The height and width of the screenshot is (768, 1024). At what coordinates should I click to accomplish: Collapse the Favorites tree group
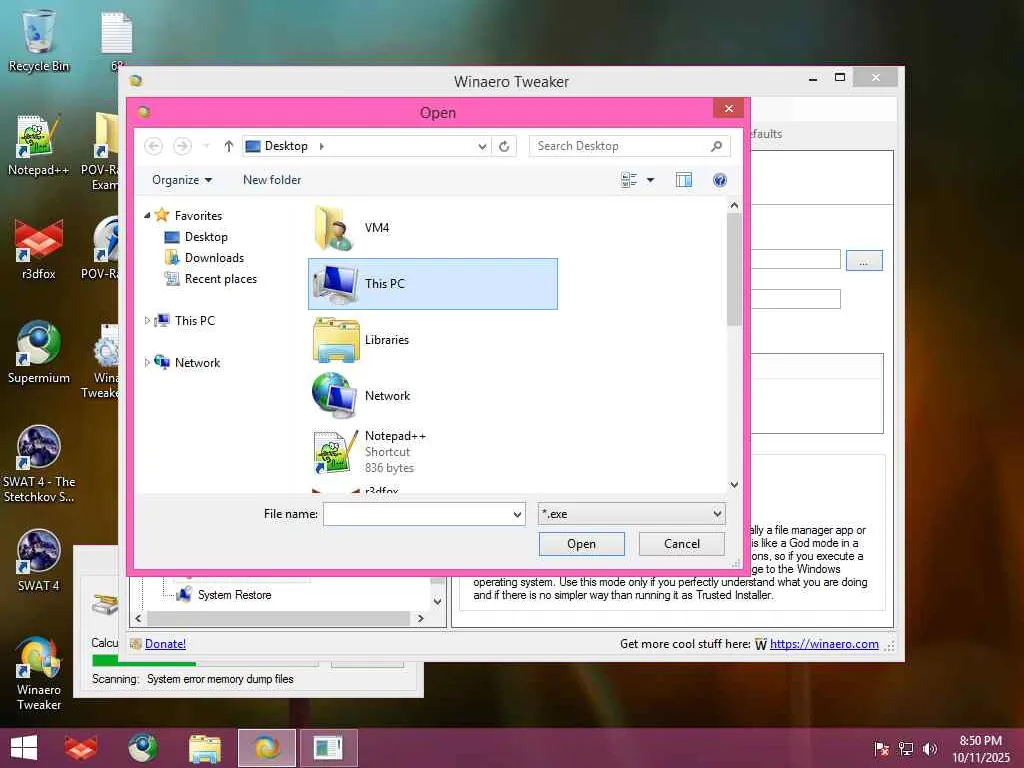(147, 216)
